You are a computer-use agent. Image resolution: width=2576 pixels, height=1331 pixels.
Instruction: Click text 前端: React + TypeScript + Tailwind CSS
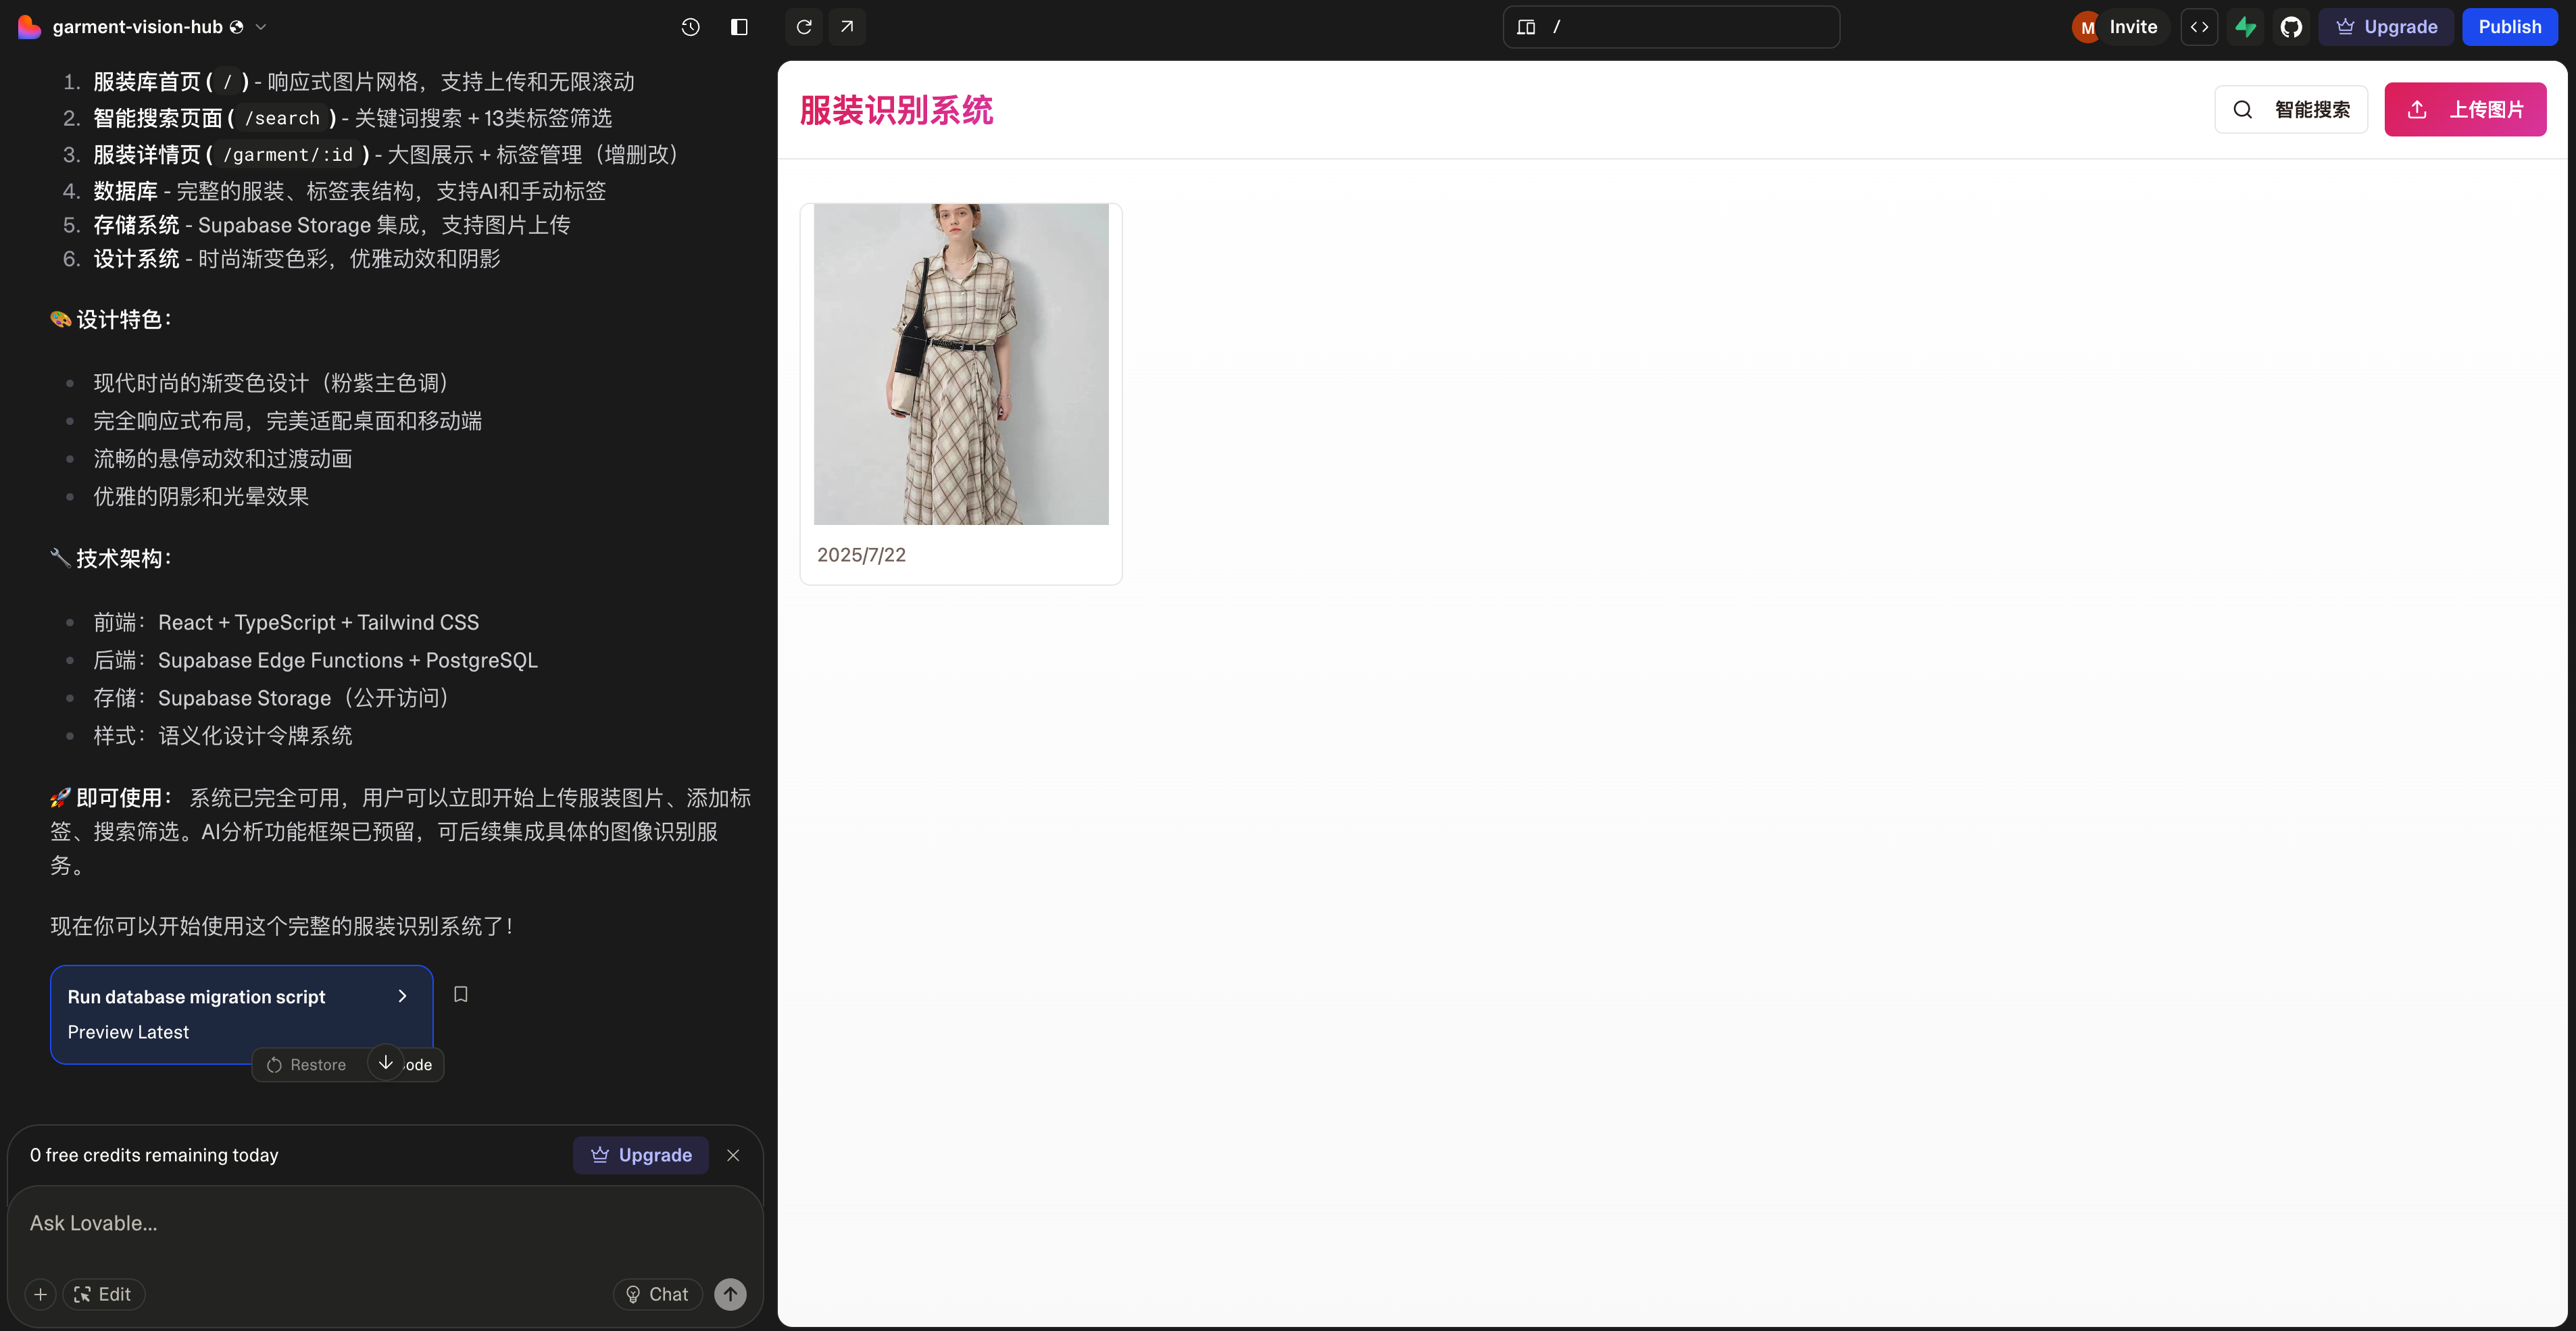(286, 623)
